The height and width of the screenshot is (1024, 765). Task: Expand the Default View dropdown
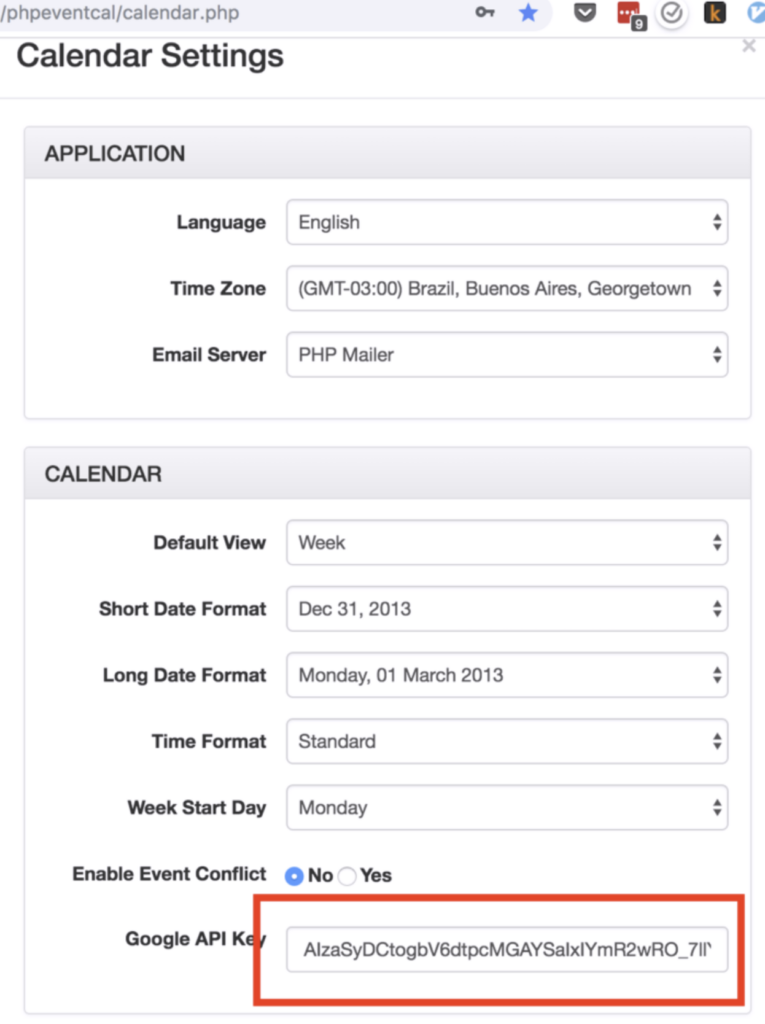click(507, 542)
